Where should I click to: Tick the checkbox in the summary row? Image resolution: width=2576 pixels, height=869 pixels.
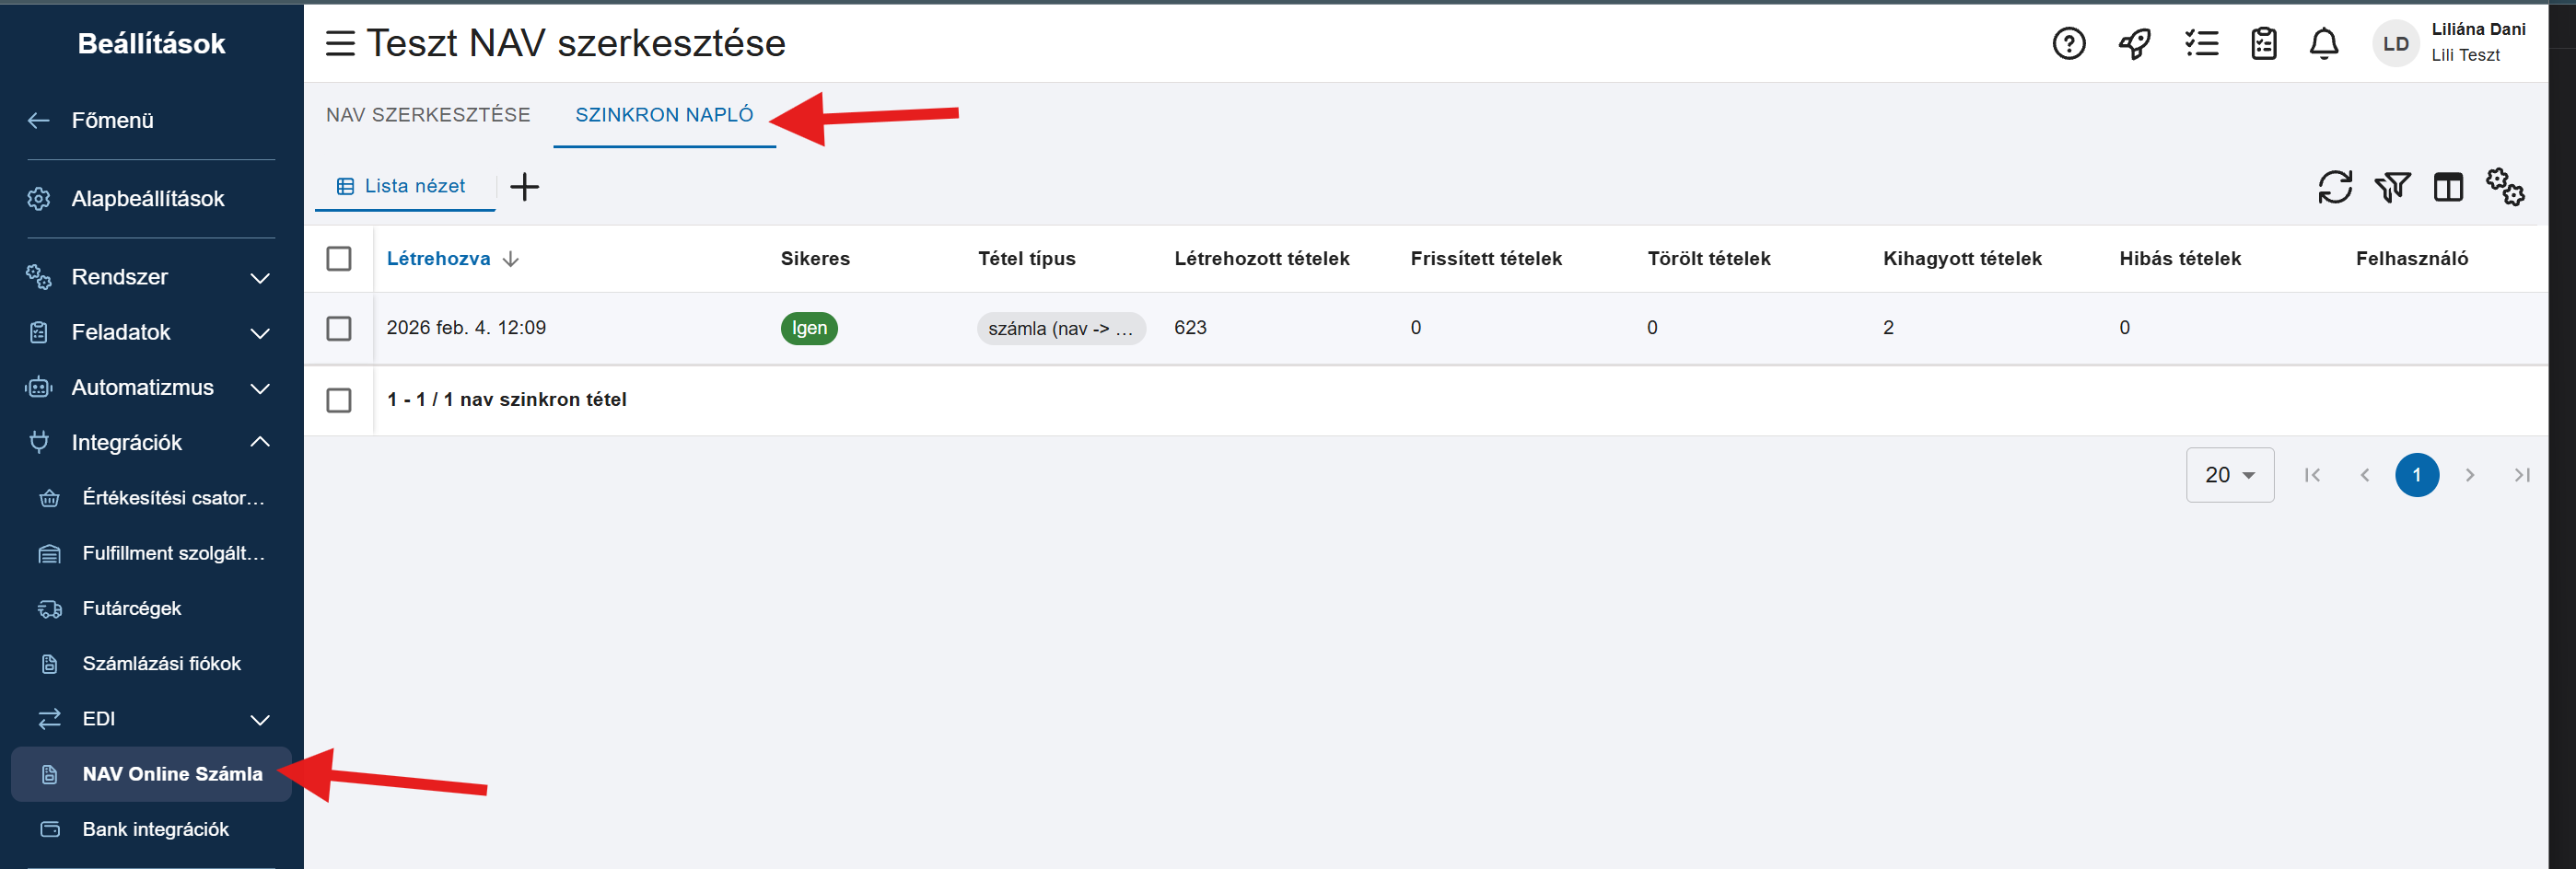(339, 400)
